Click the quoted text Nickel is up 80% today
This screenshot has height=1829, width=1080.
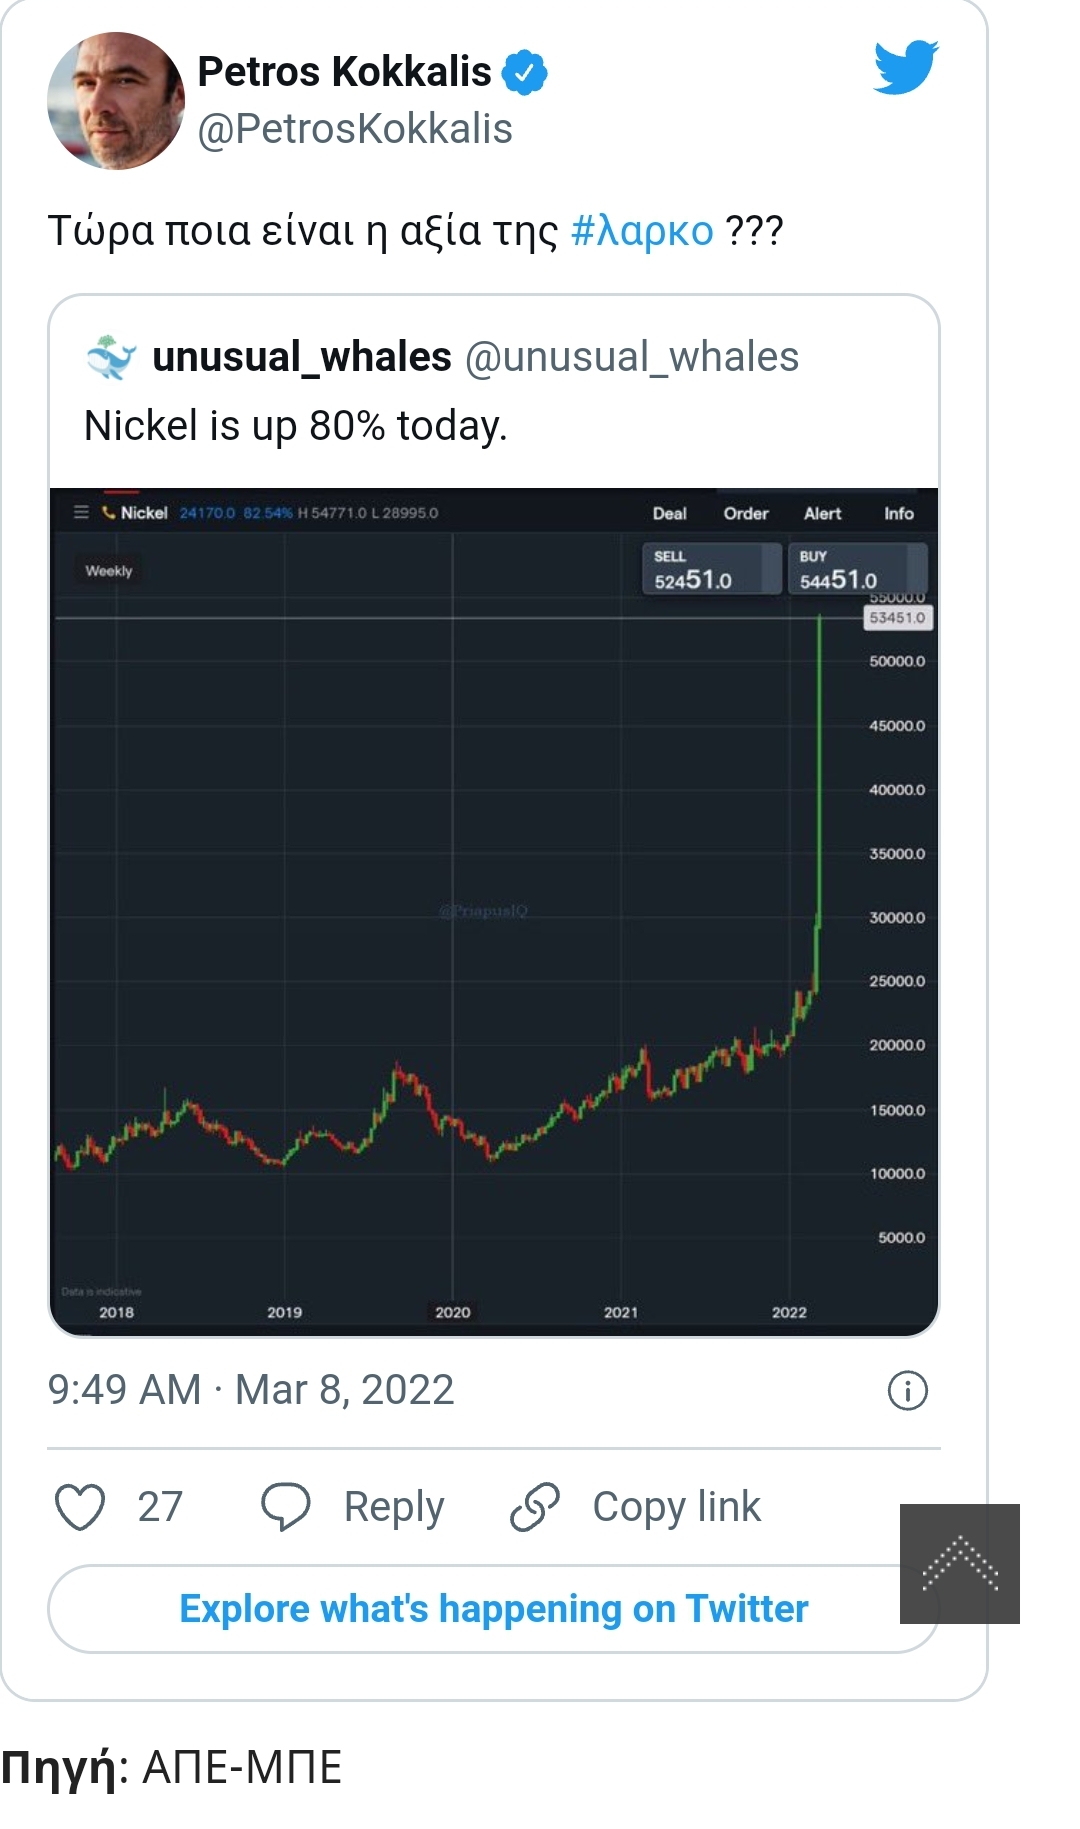tap(296, 426)
